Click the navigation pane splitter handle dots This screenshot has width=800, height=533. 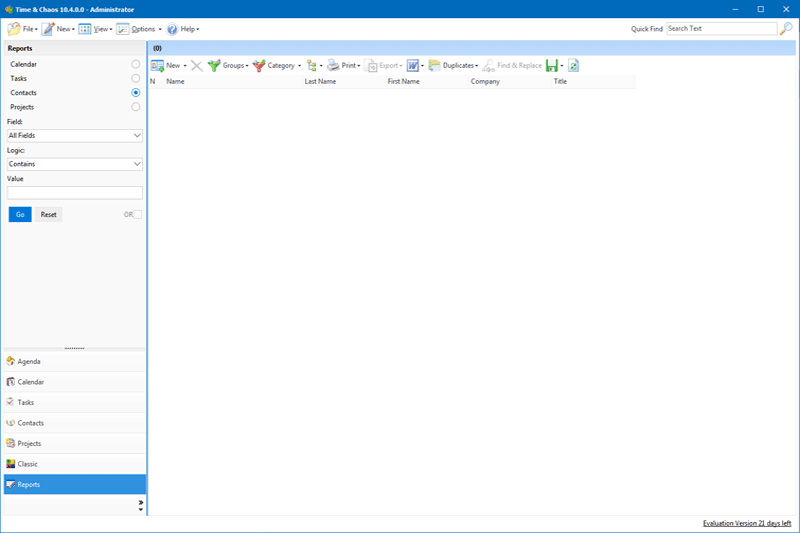pos(74,348)
